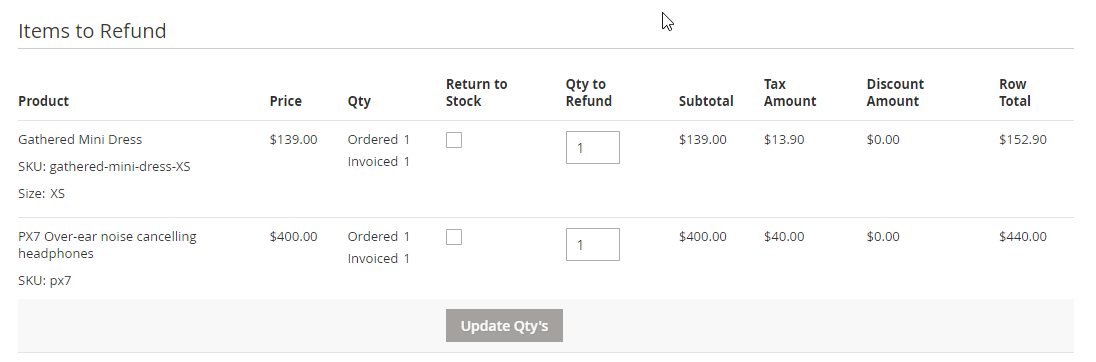The width and height of the screenshot is (1096, 362).
Task: Click the SKU gathered-mini-dress-XS text
Action: [x=104, y=167]
